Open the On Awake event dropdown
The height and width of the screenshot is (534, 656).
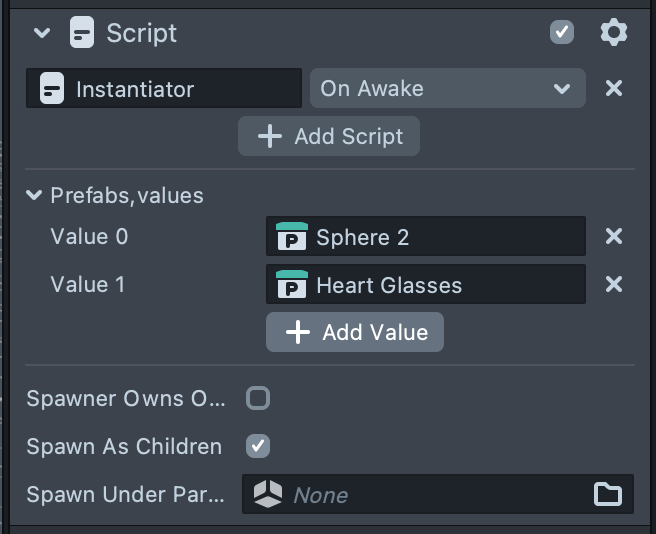pos(447,88)
